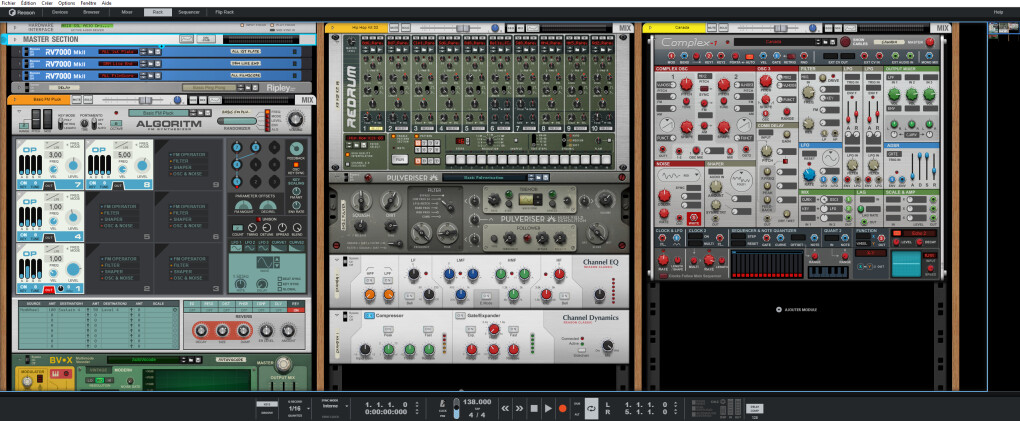Toggle the loop button in transport

(593, 408)
